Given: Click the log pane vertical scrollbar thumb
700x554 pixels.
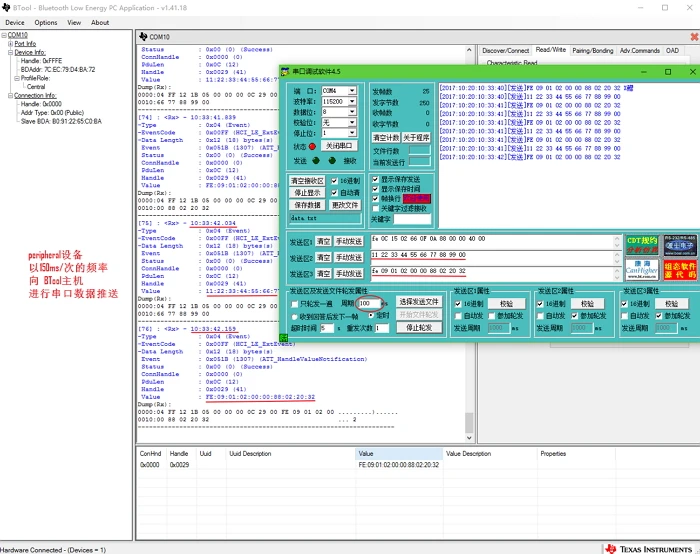Looking at the screenshot, I should click(x=469, y=422).
